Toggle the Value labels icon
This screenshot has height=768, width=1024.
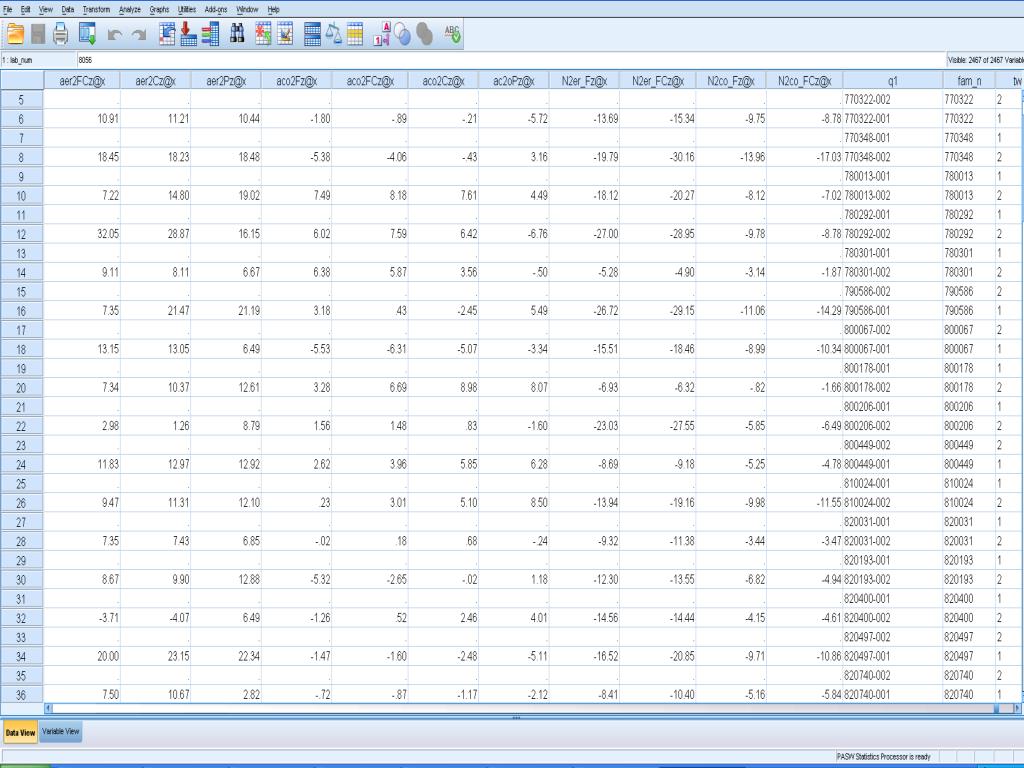(381, 34)
